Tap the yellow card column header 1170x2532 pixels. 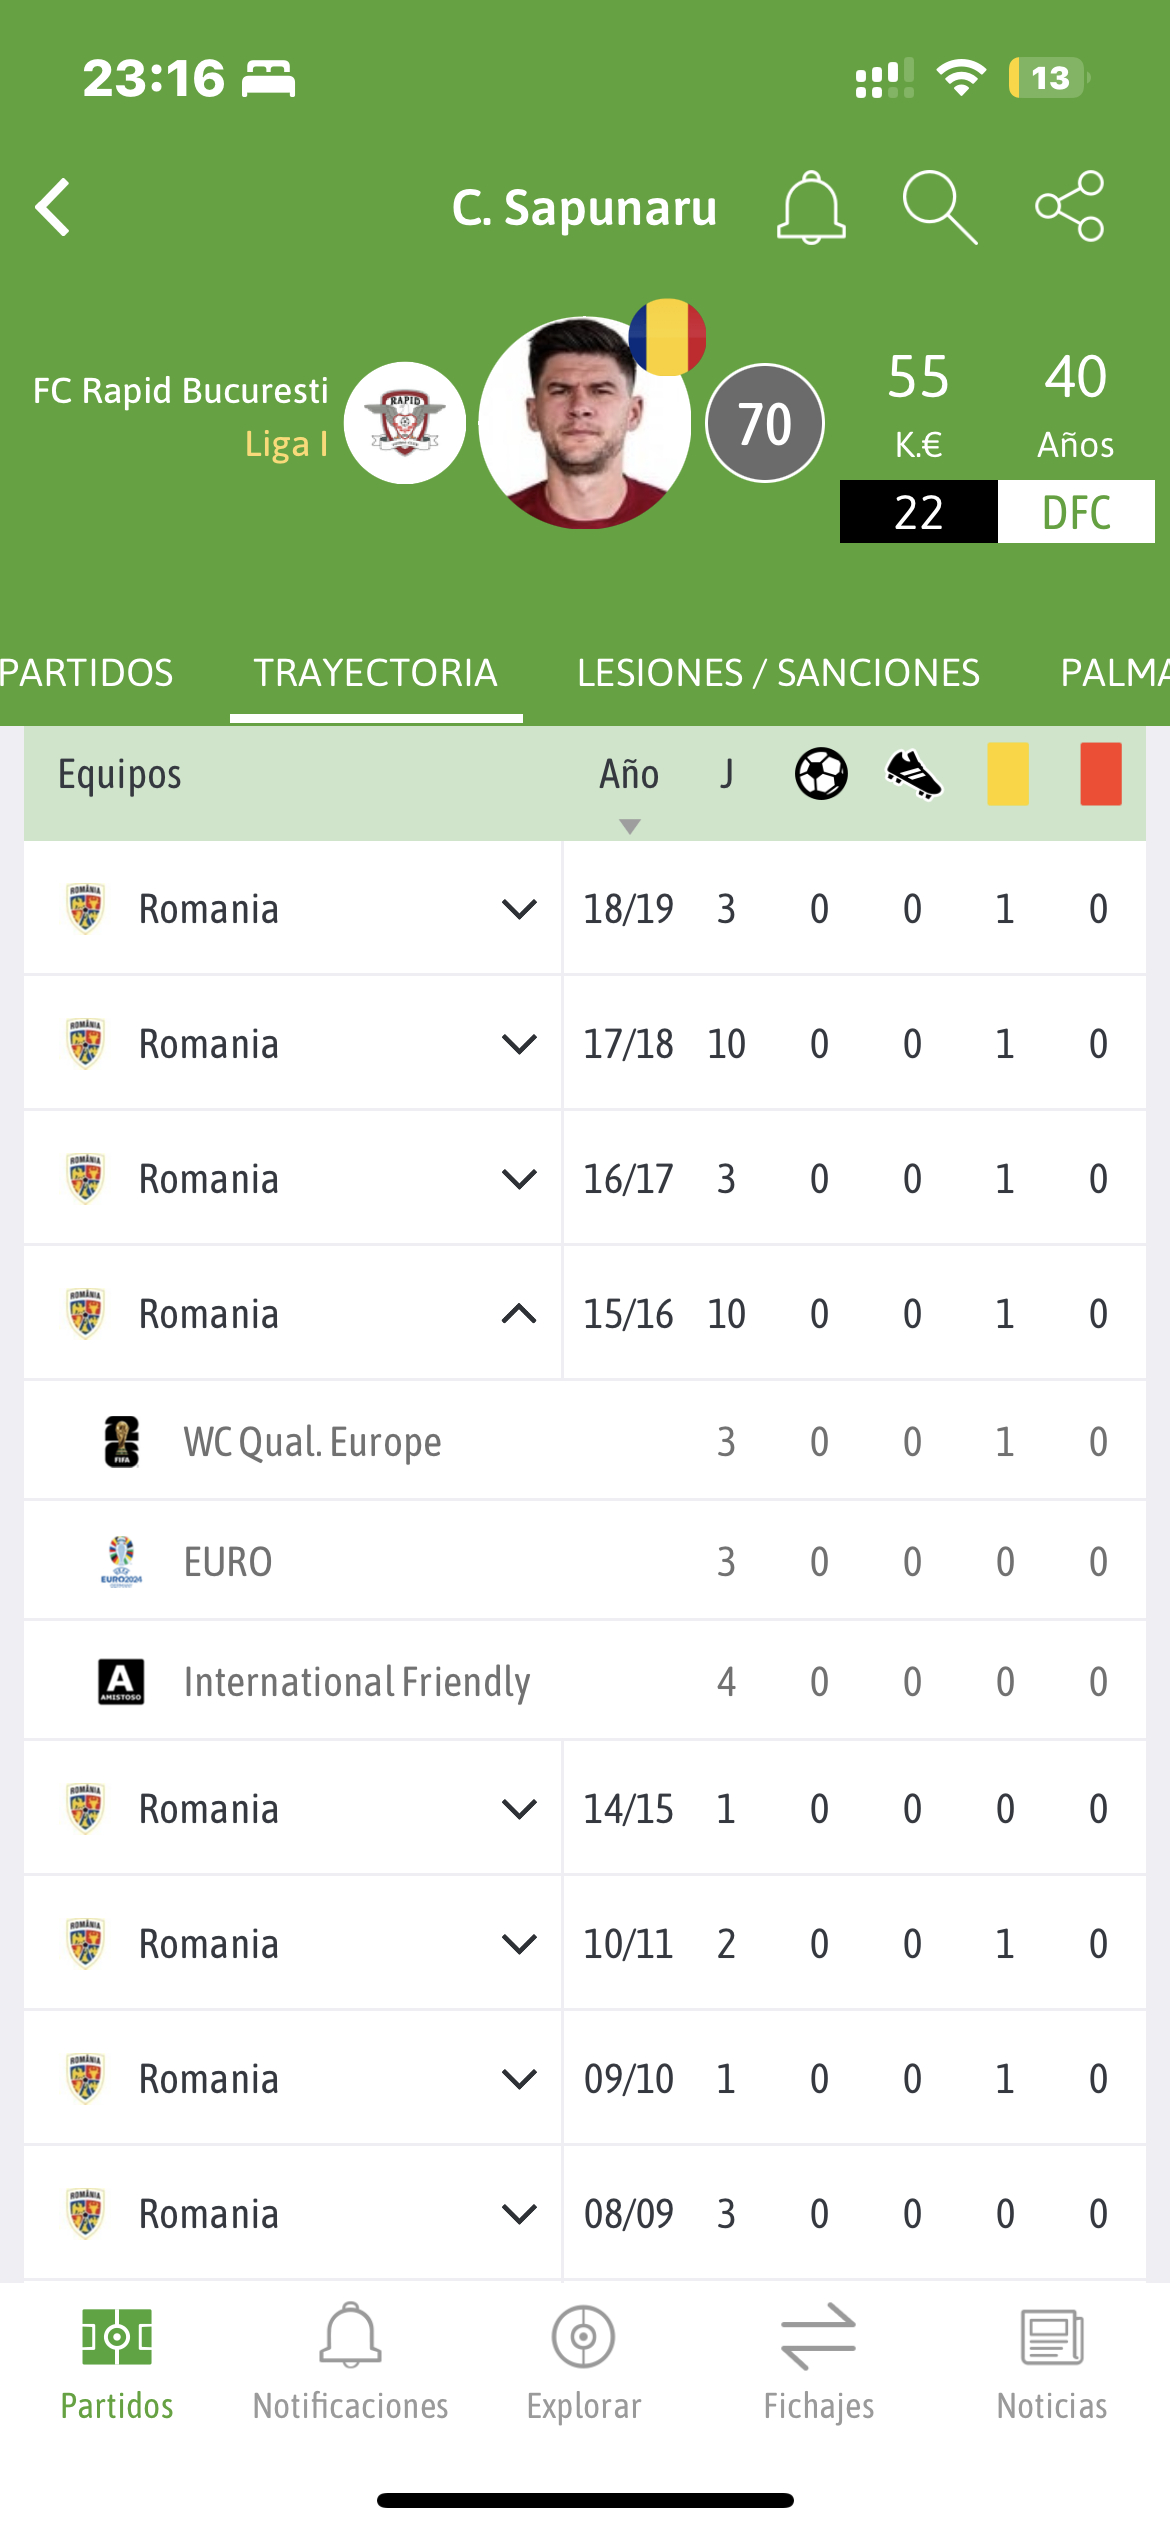click(1007, 774)
